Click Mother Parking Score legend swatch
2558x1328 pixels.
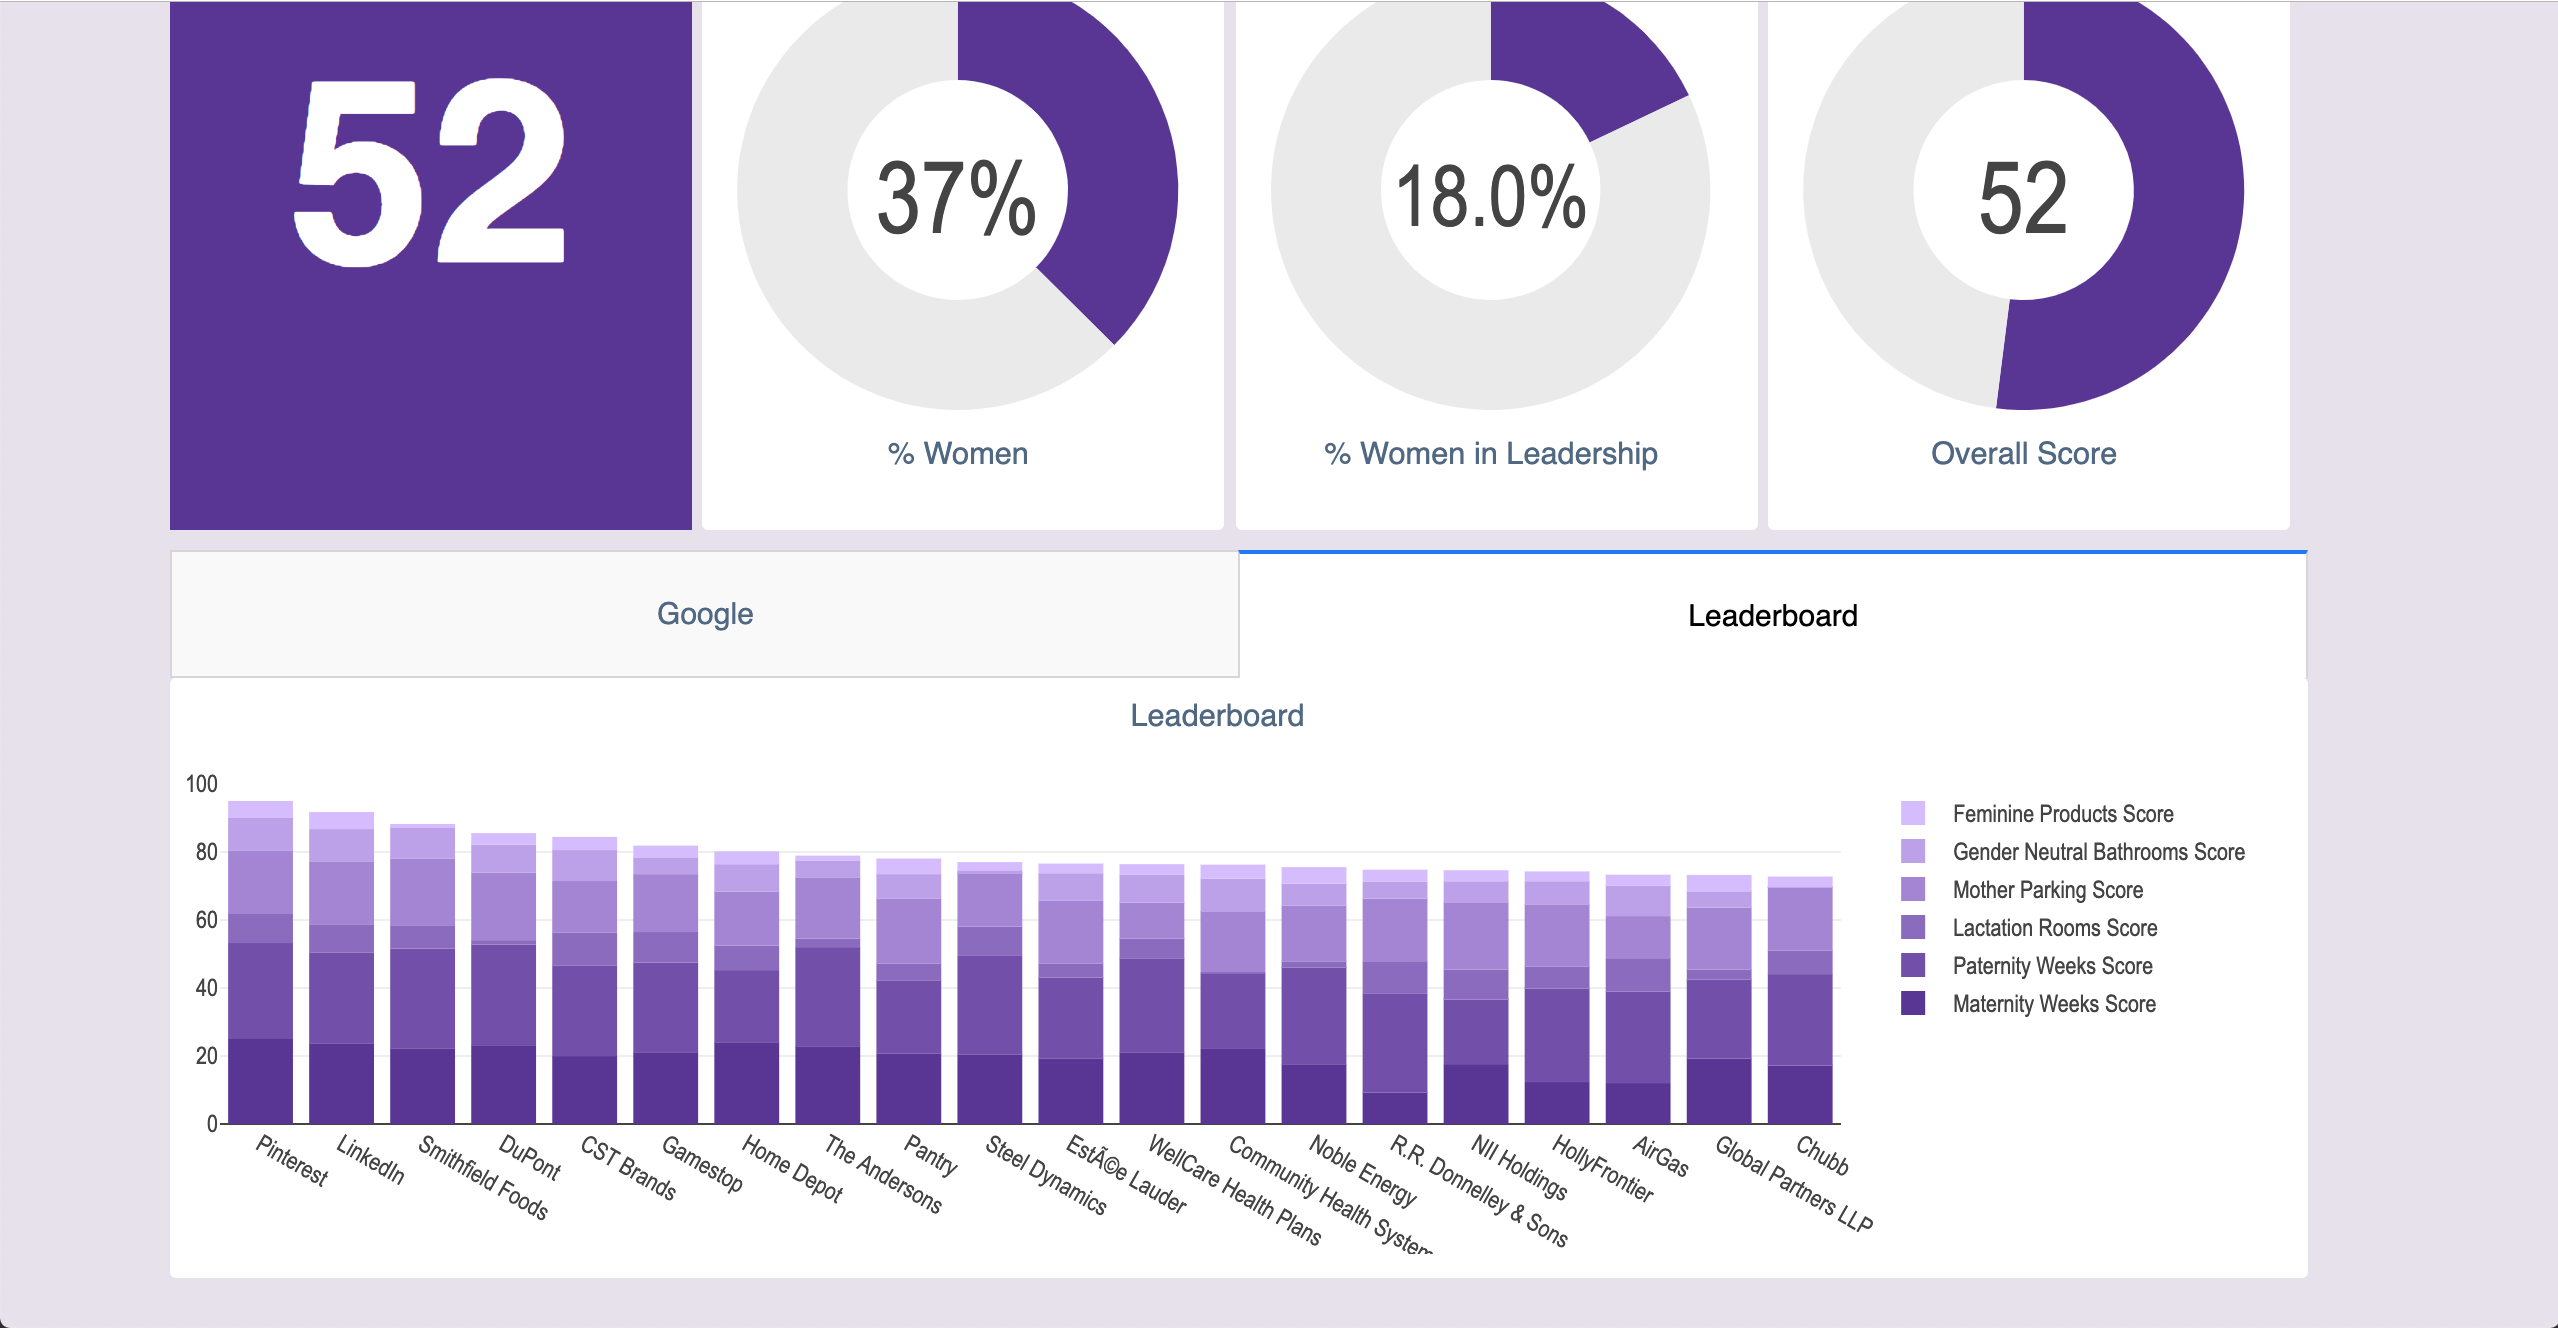1912,889
